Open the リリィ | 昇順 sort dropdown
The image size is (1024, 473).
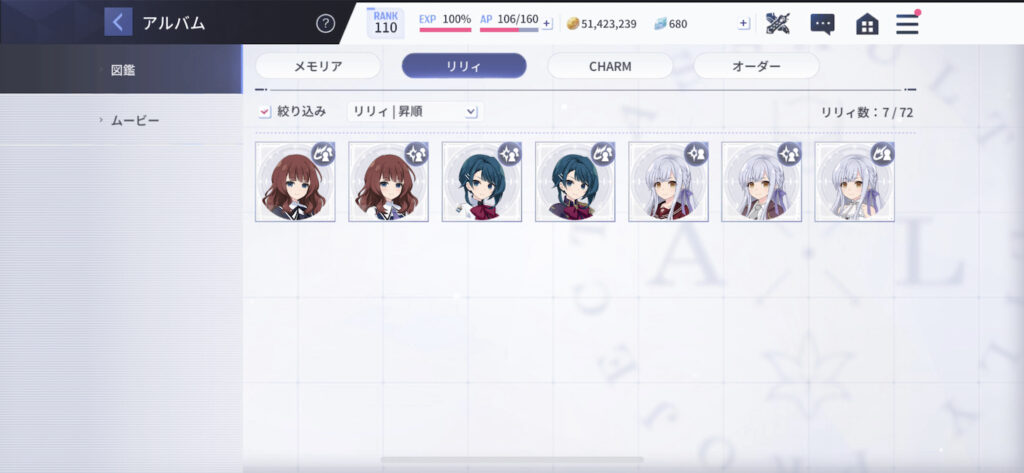click(x=415, y=112)
